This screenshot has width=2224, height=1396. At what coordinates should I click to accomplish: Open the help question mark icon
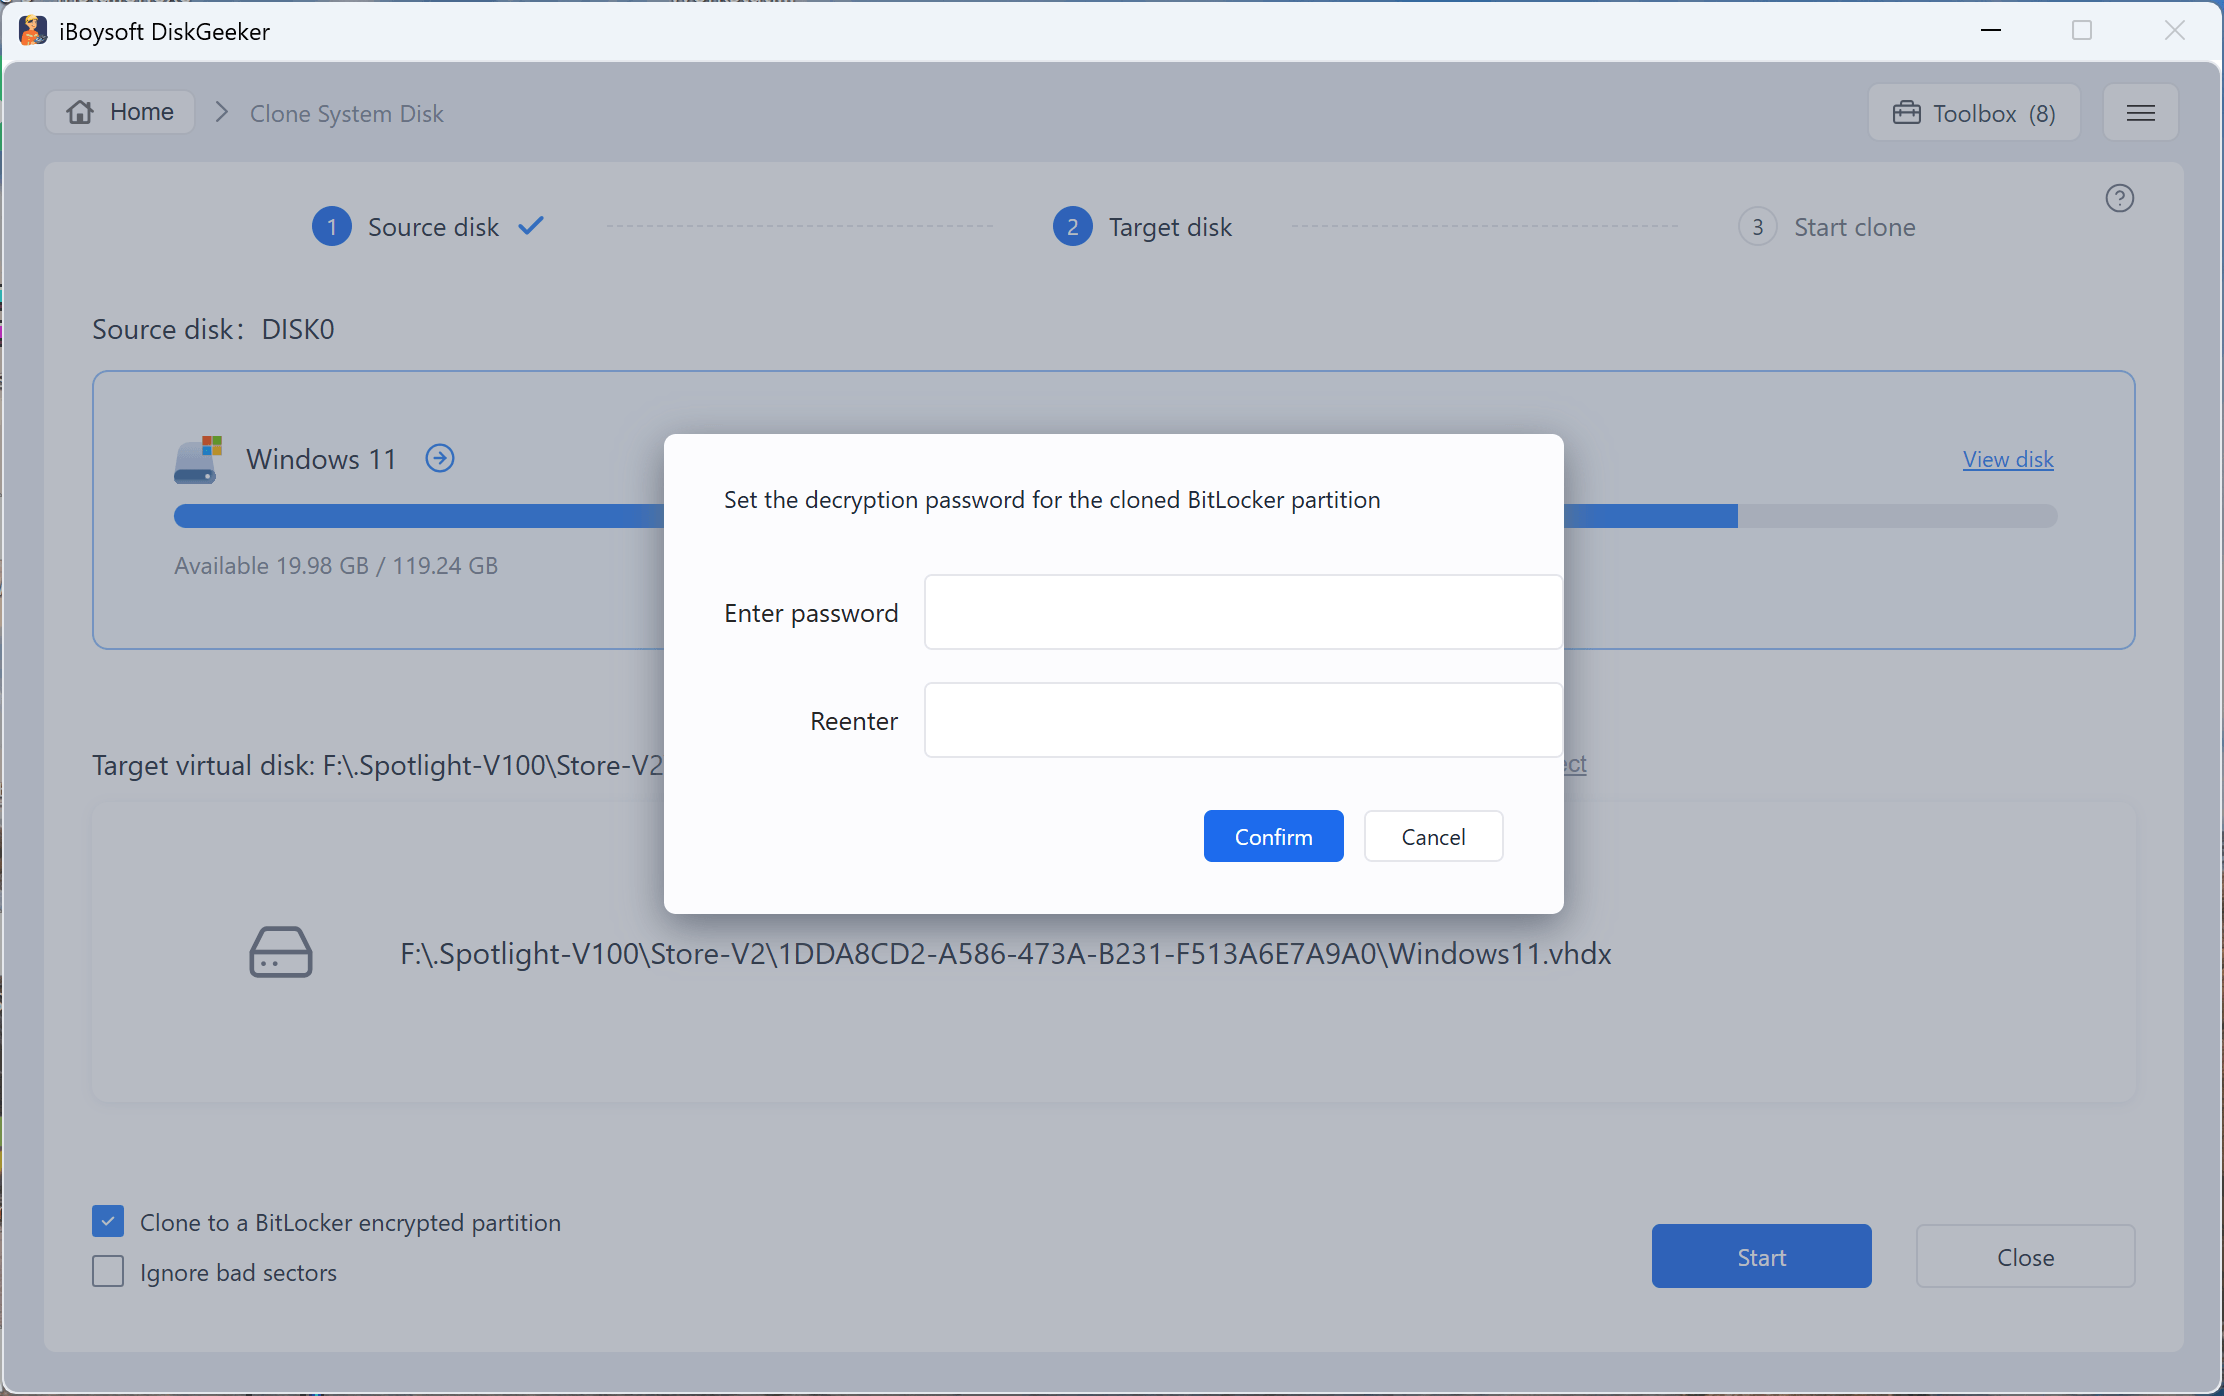(2119, 198)
